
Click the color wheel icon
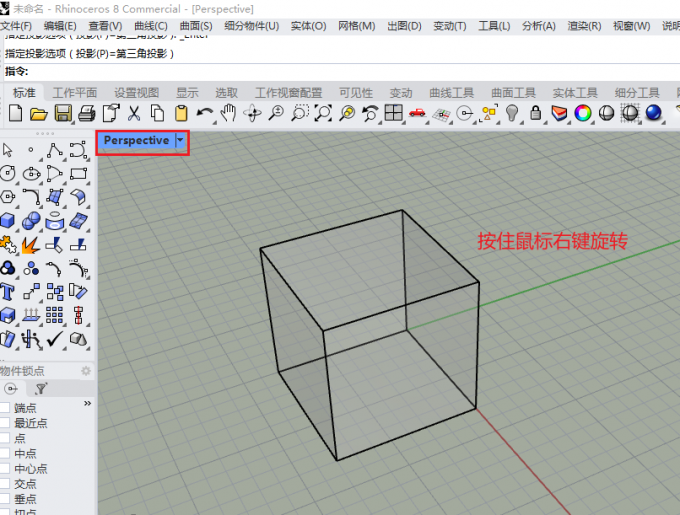tap(583, 114)
